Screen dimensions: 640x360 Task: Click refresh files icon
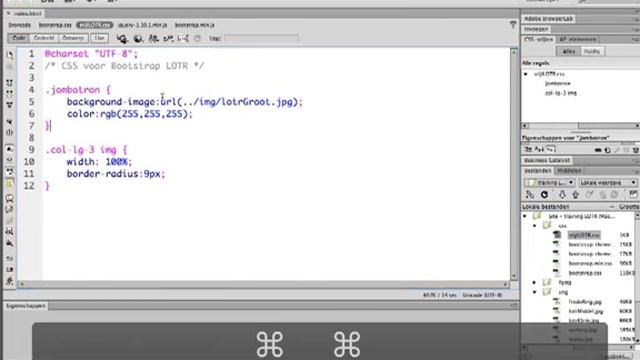click(x=544, y=195)
